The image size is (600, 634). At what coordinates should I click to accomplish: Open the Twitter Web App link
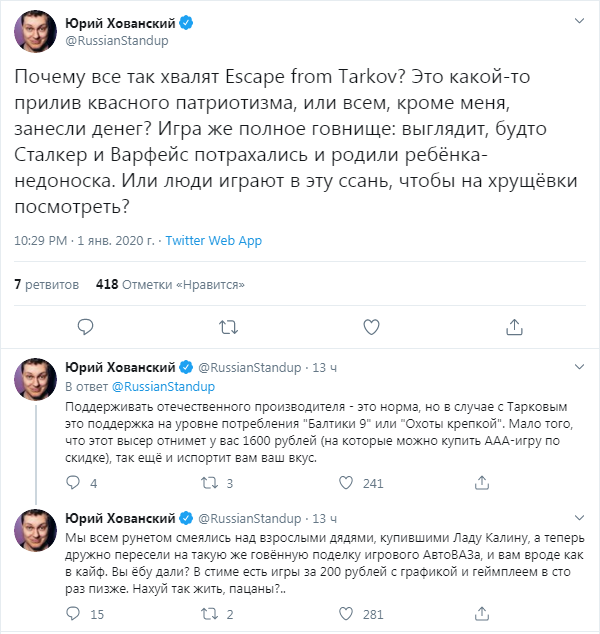point(213,241)
